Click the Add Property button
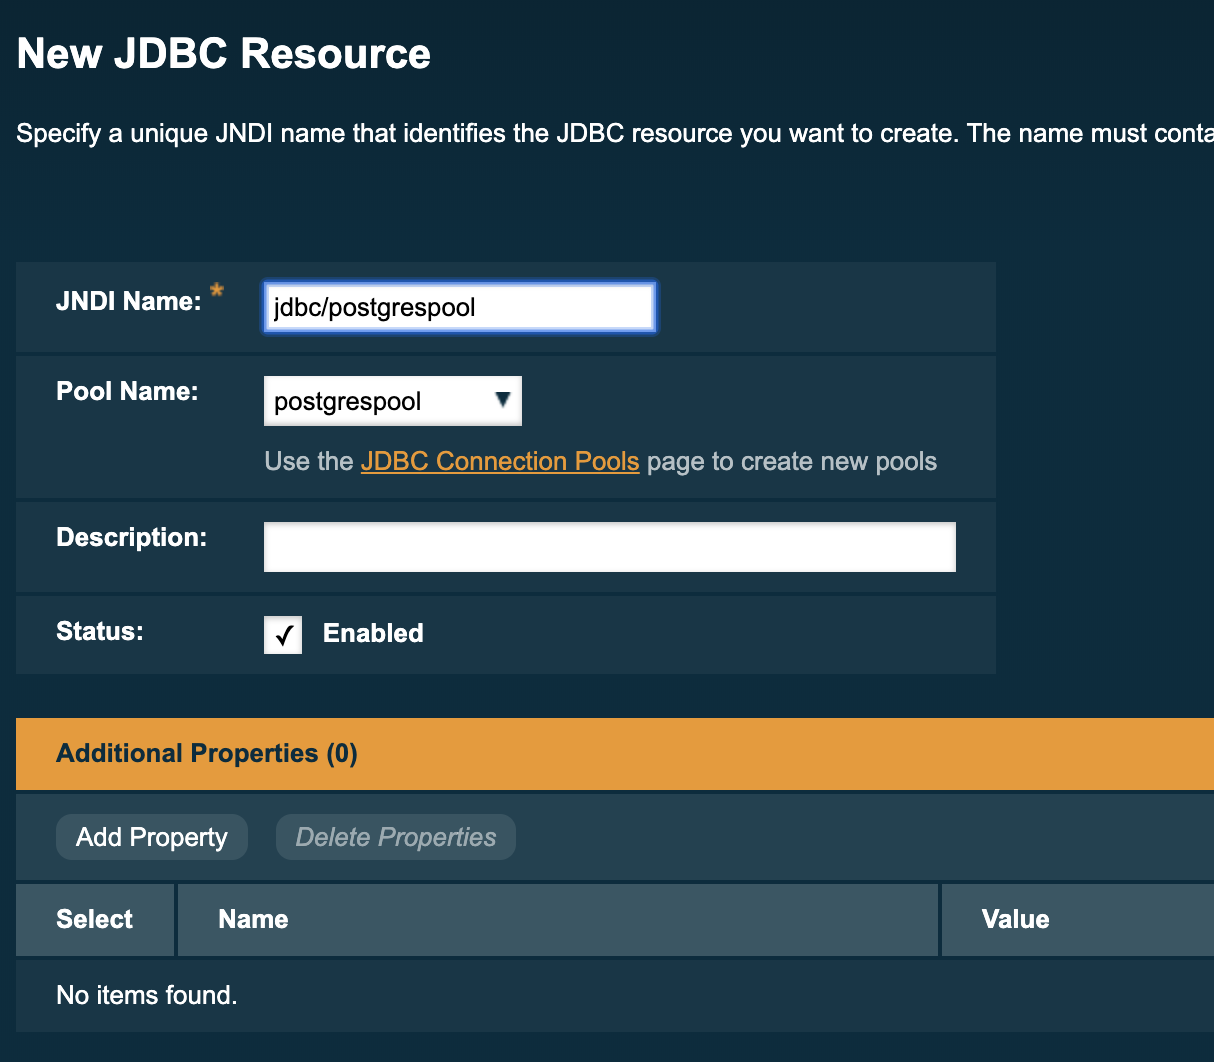The width and height of the screenshot is (1214, 1062). [152, 837]
